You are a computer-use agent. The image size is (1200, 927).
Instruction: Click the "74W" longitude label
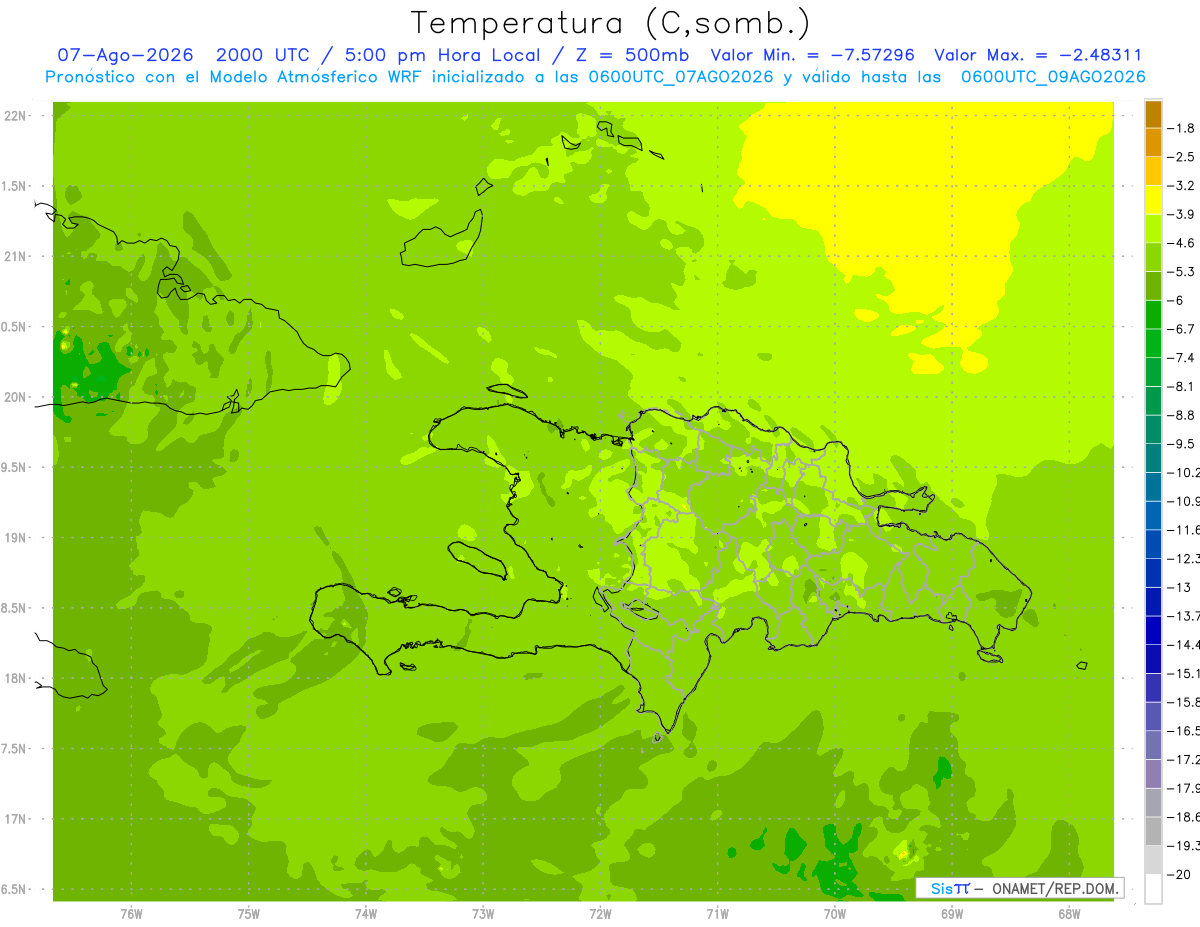click(366, 913)
